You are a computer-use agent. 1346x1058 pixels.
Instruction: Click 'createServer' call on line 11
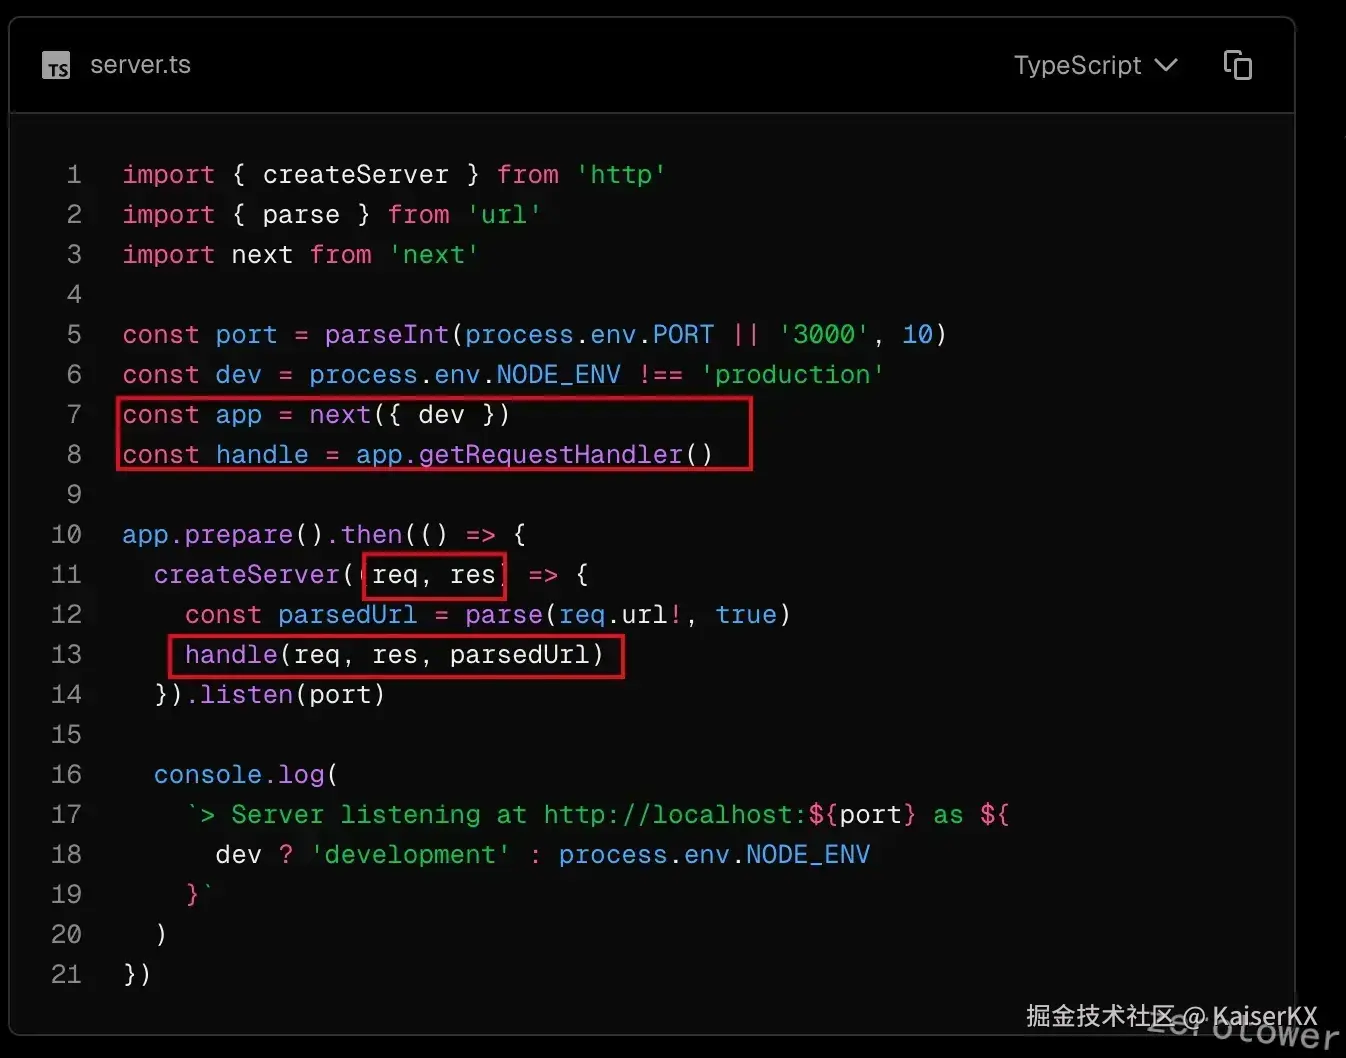247,575
